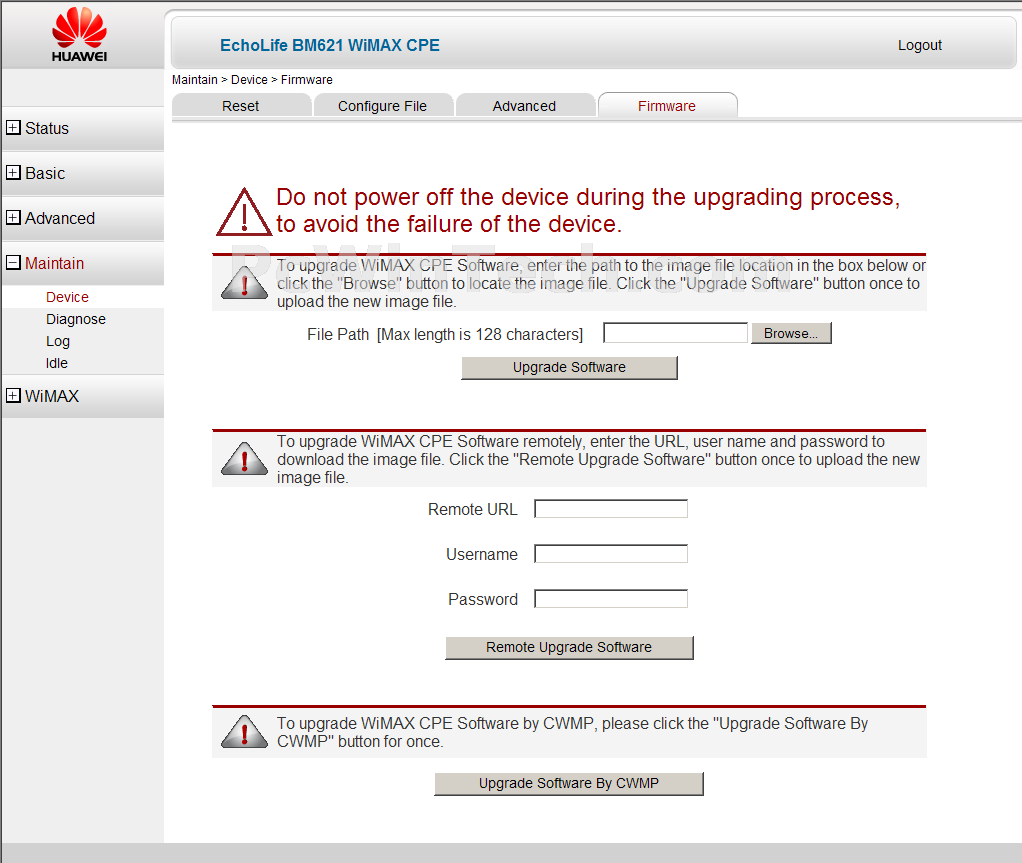This screenshot has width=1022, height=863.
Task: Open Diagnose under Maintain
Action: [x=76, y=319]
